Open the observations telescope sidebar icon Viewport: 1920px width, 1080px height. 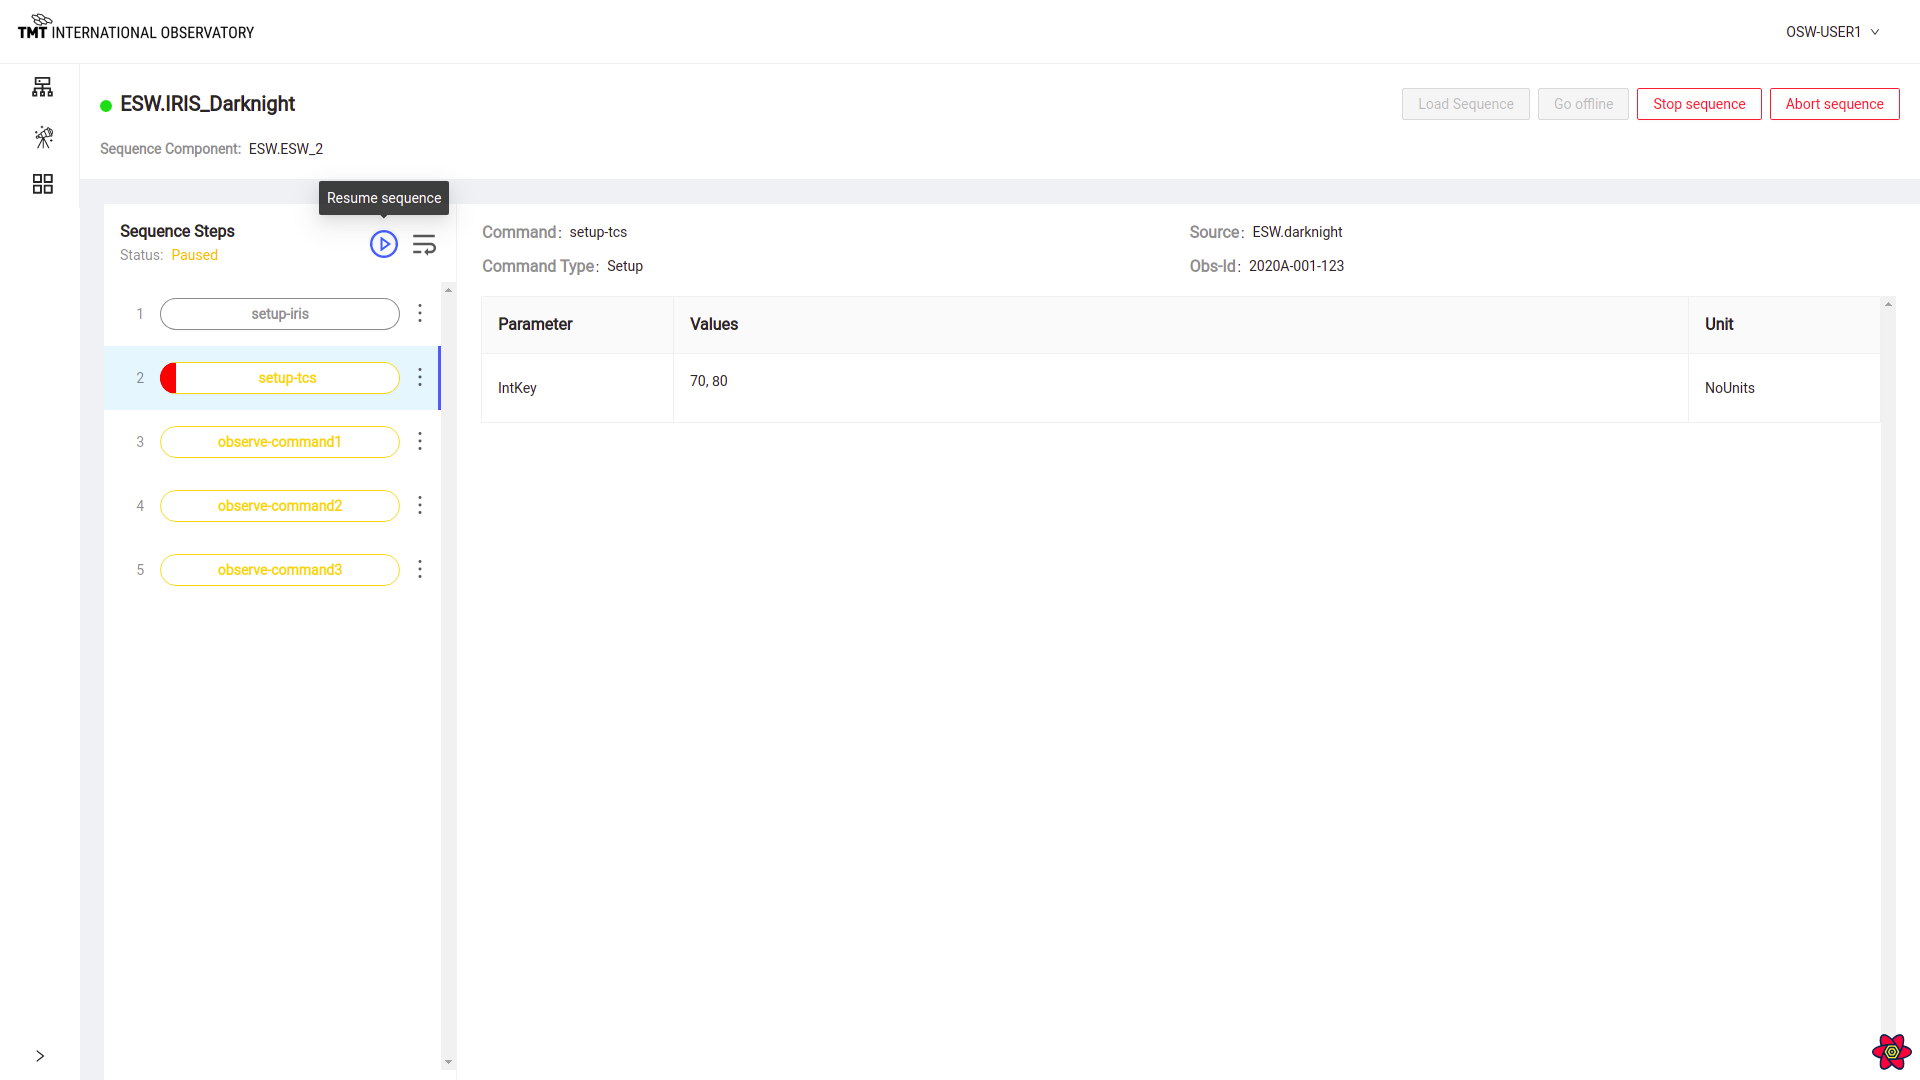tap(43, 137)
